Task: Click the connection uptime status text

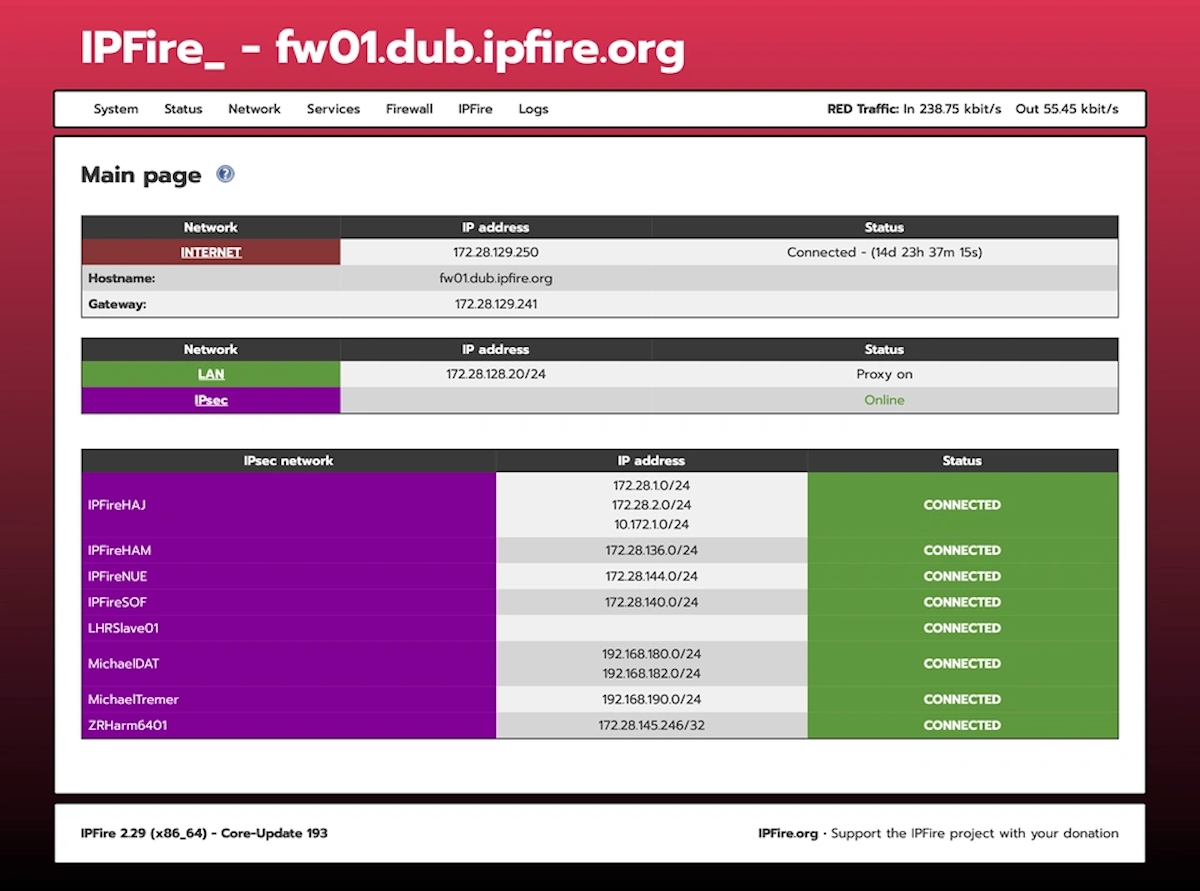Action: coord(884,252)
